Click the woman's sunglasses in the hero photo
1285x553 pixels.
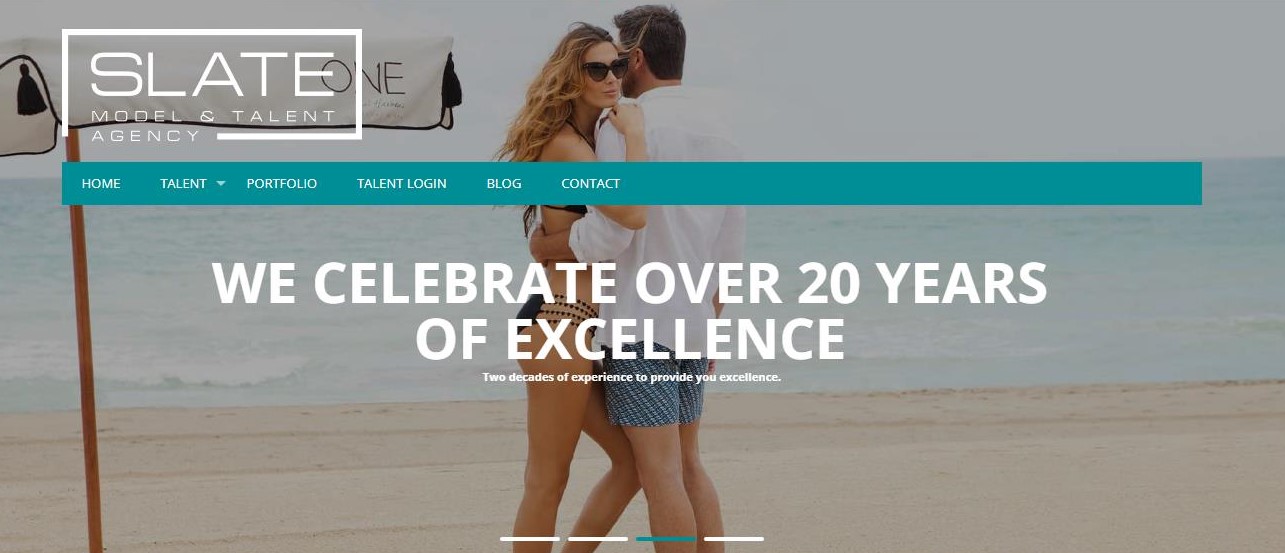(x=605, y=69)
